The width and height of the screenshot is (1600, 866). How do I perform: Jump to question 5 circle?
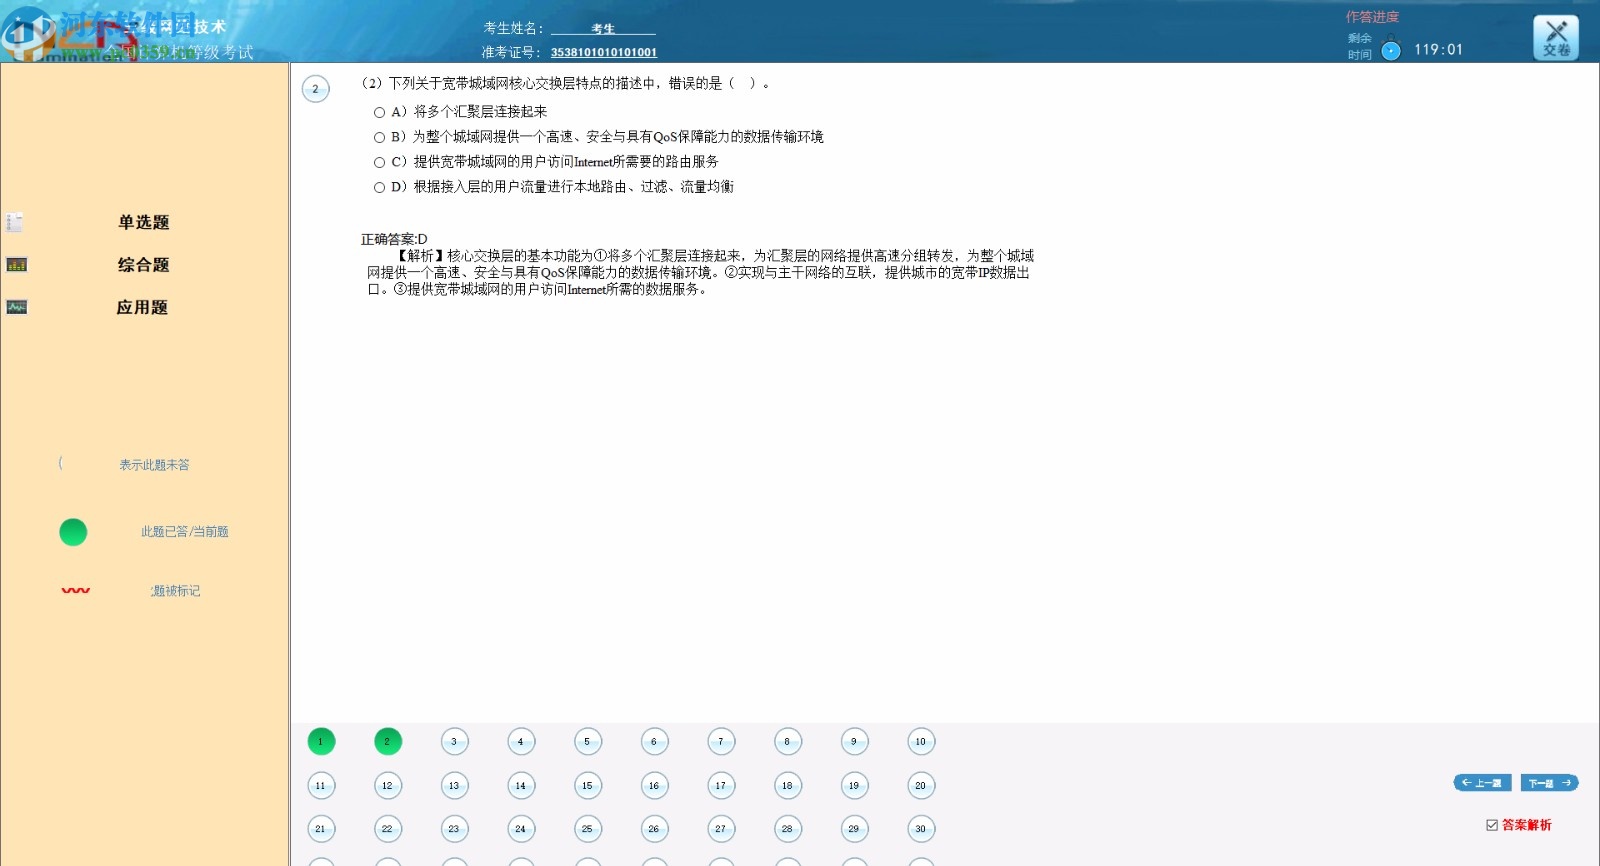click(x=588, y=741)
